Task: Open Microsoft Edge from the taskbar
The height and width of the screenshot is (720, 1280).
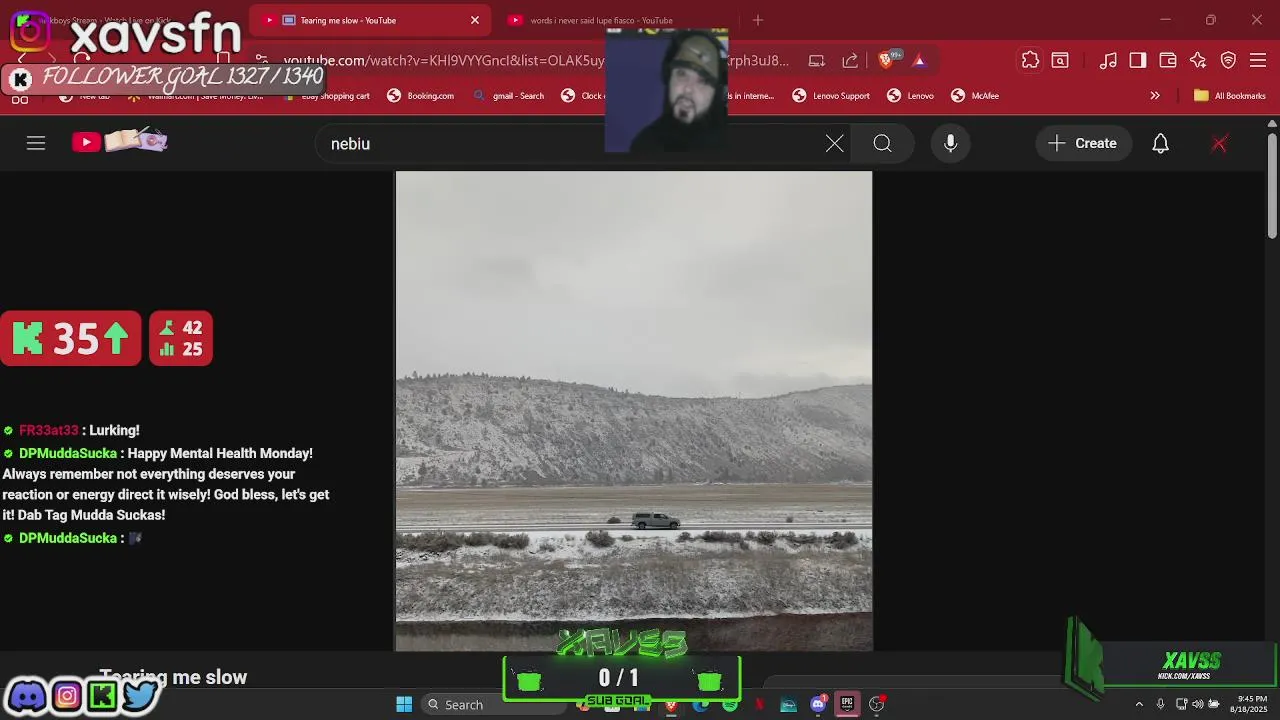Action: point(700,705)
